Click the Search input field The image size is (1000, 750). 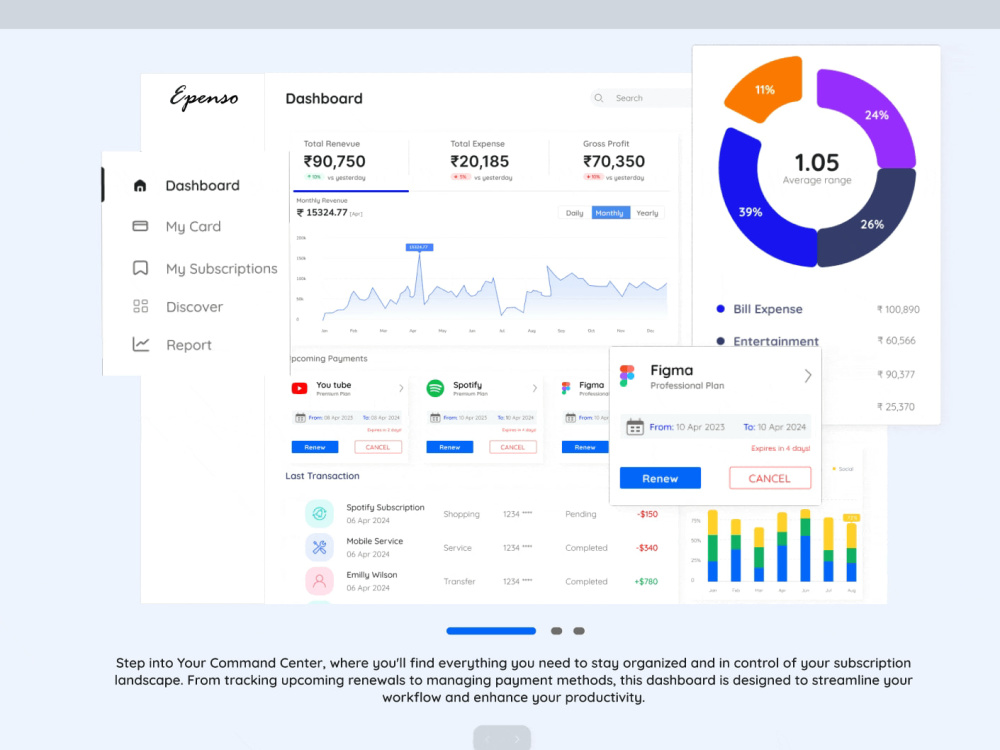(641, 98)
